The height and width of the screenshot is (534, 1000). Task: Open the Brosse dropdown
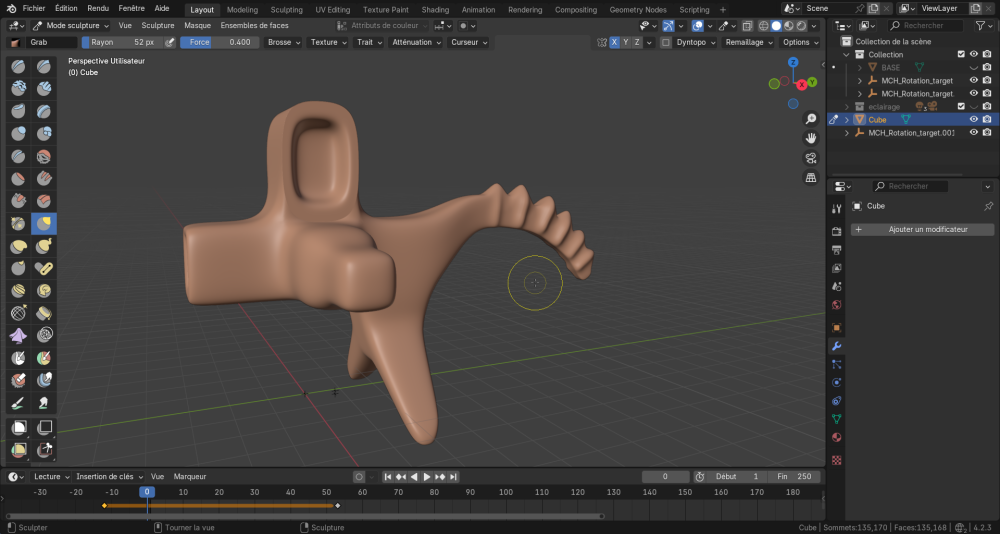[283, 43]
